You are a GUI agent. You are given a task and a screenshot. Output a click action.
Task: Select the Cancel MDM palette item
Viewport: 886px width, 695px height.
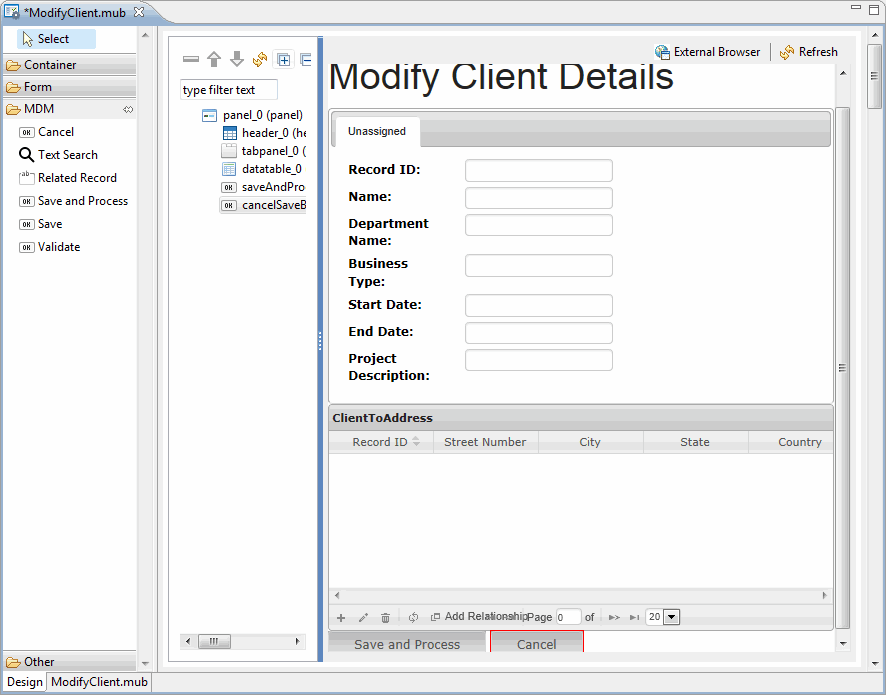pyautogui.click(x=46, y=132)
